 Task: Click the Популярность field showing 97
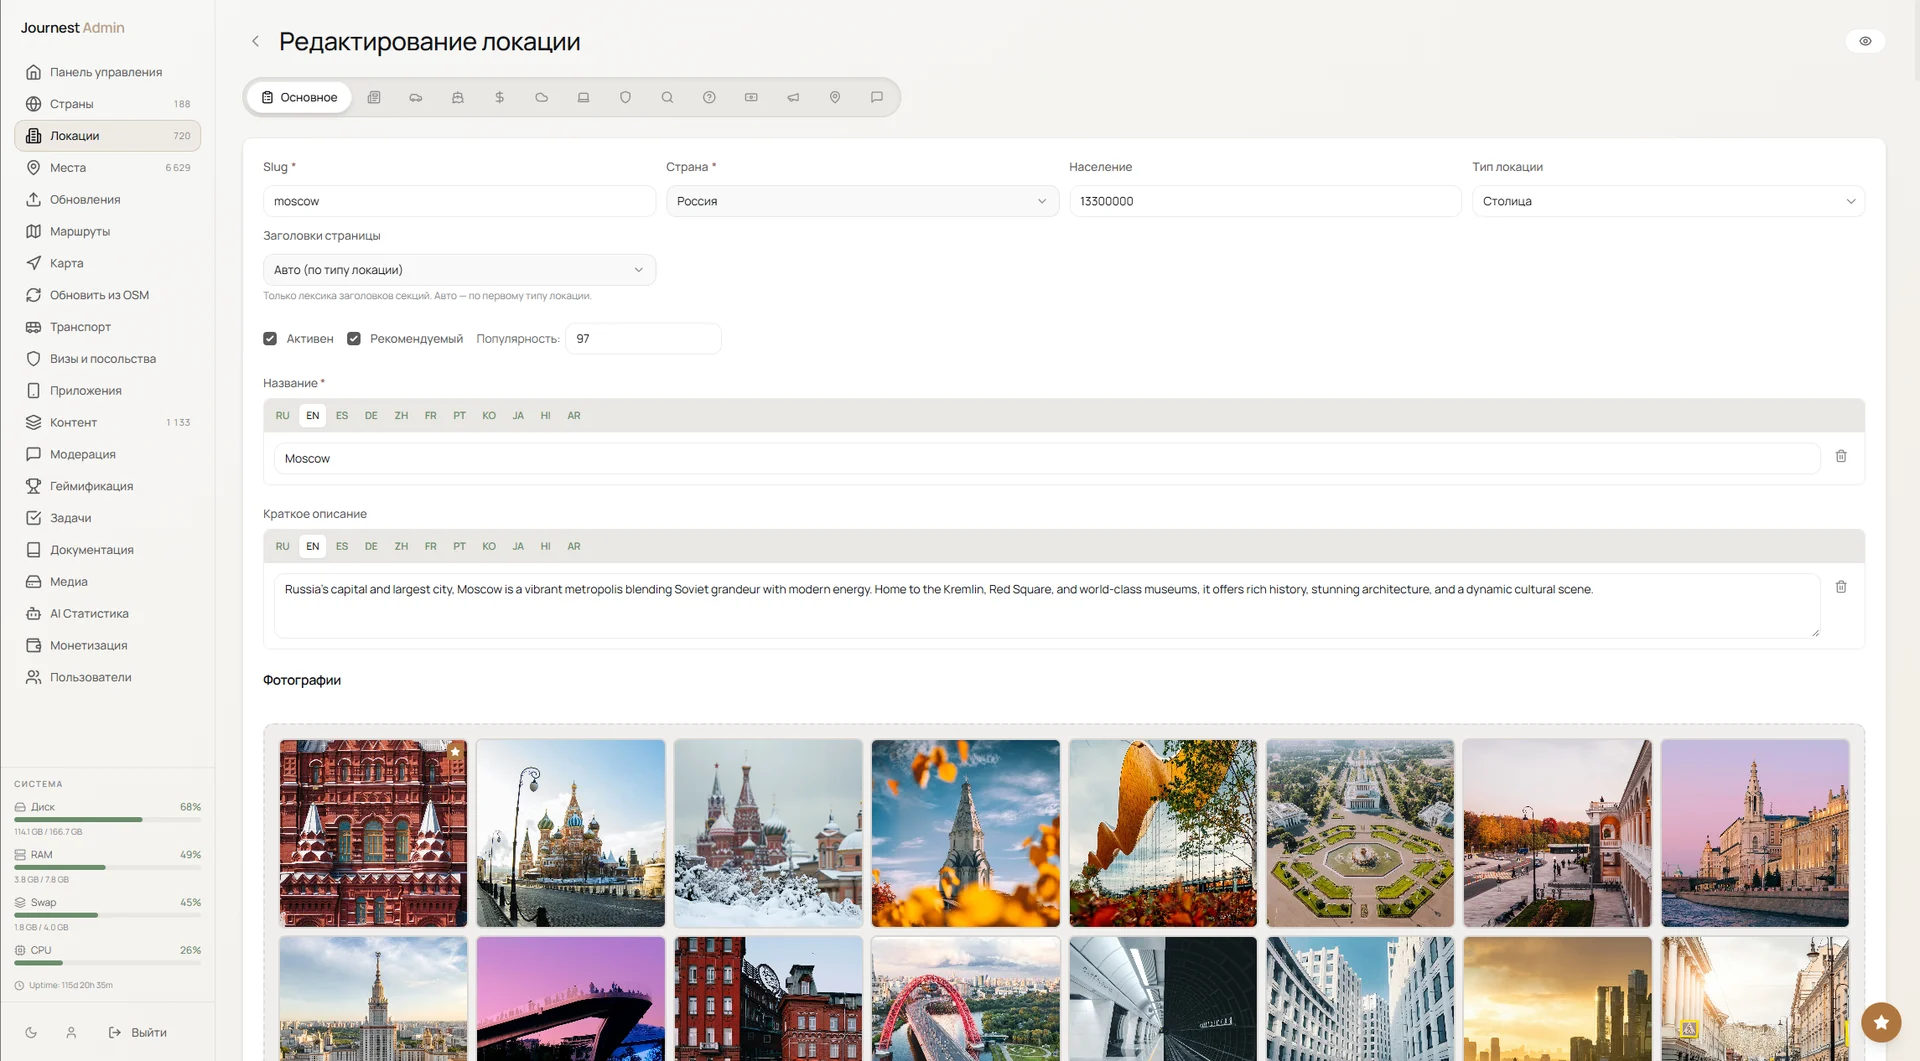pyautogui.click(x=643, y=339)
